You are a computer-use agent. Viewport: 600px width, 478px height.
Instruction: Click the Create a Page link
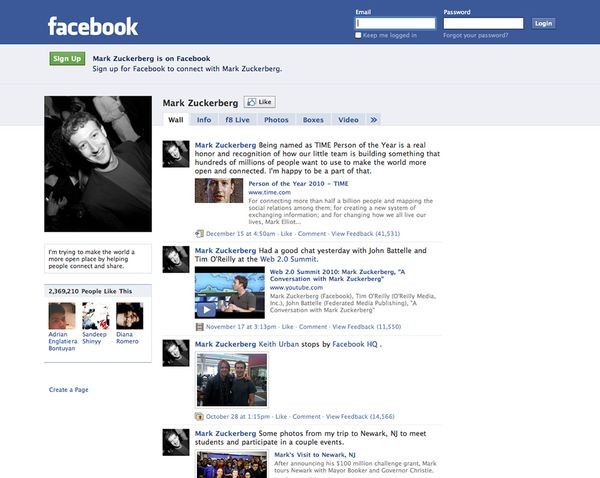coord(68,390)
